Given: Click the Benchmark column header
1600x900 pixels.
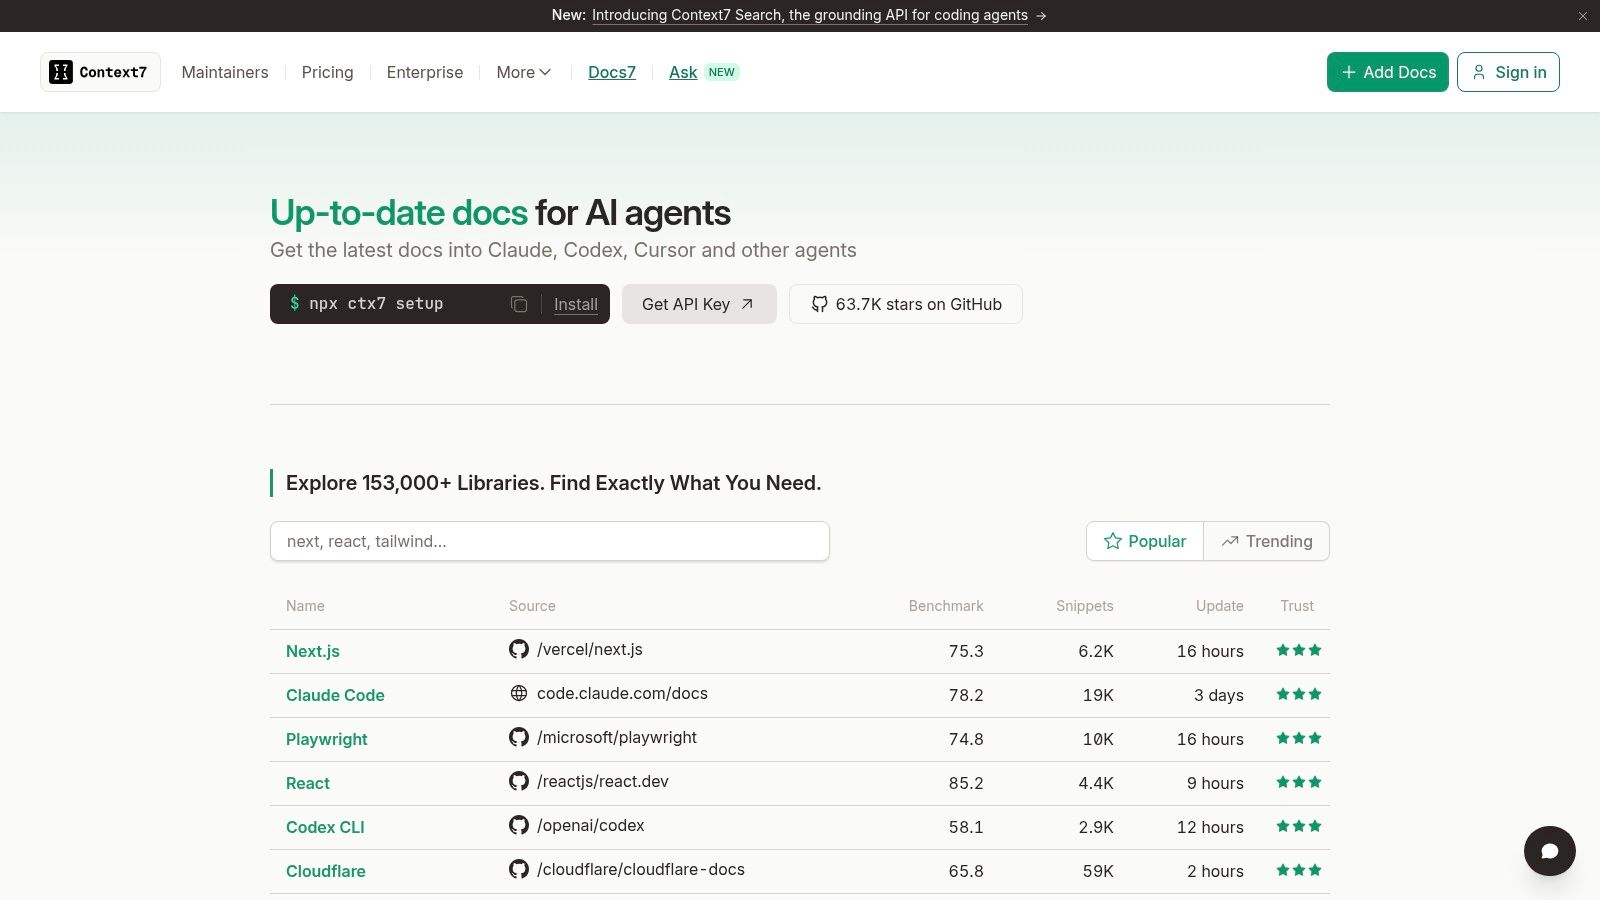Looking at the screenshot, I should pos(946,606).
